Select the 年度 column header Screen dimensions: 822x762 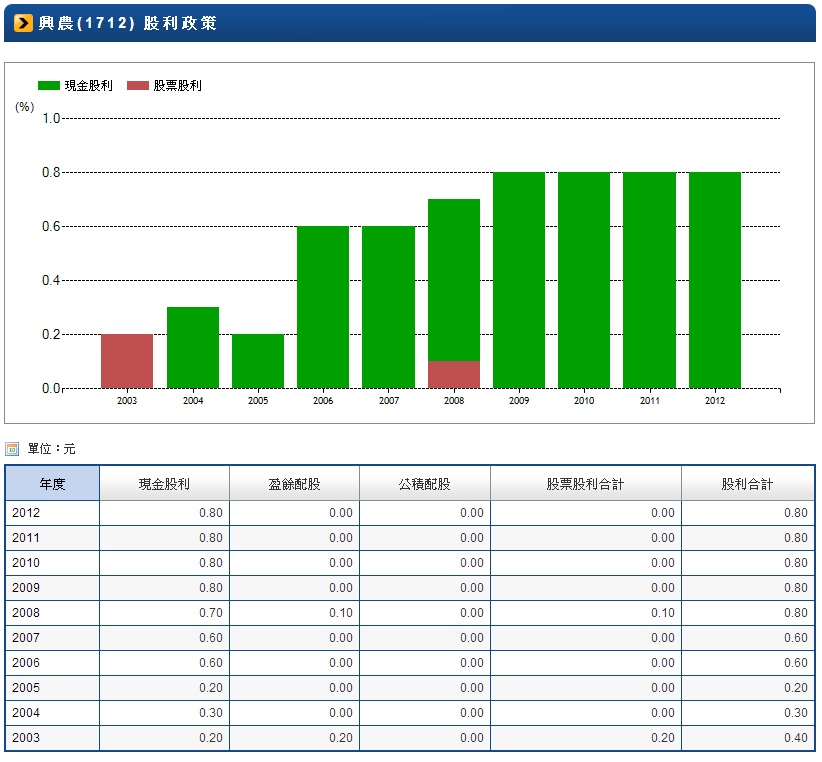52,483
